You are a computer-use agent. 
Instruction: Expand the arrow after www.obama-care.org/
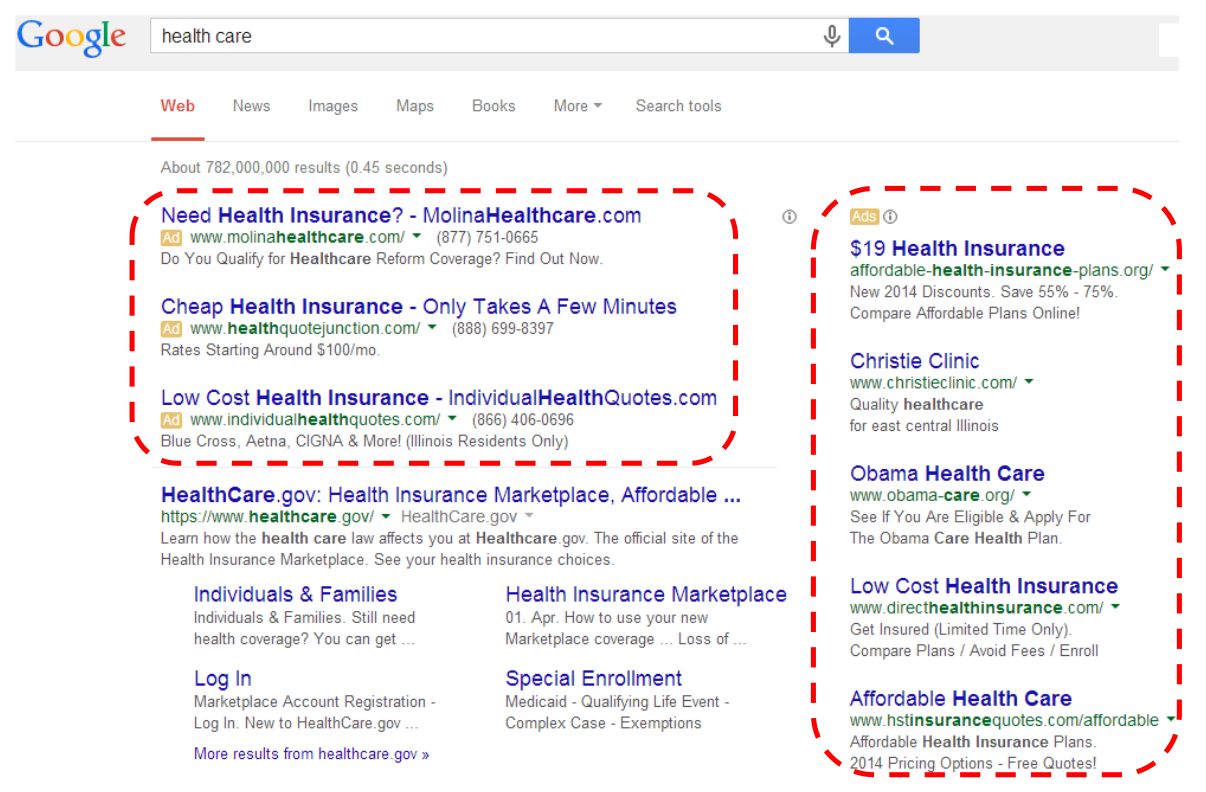pyautogui.click(x=1026, y=495)
